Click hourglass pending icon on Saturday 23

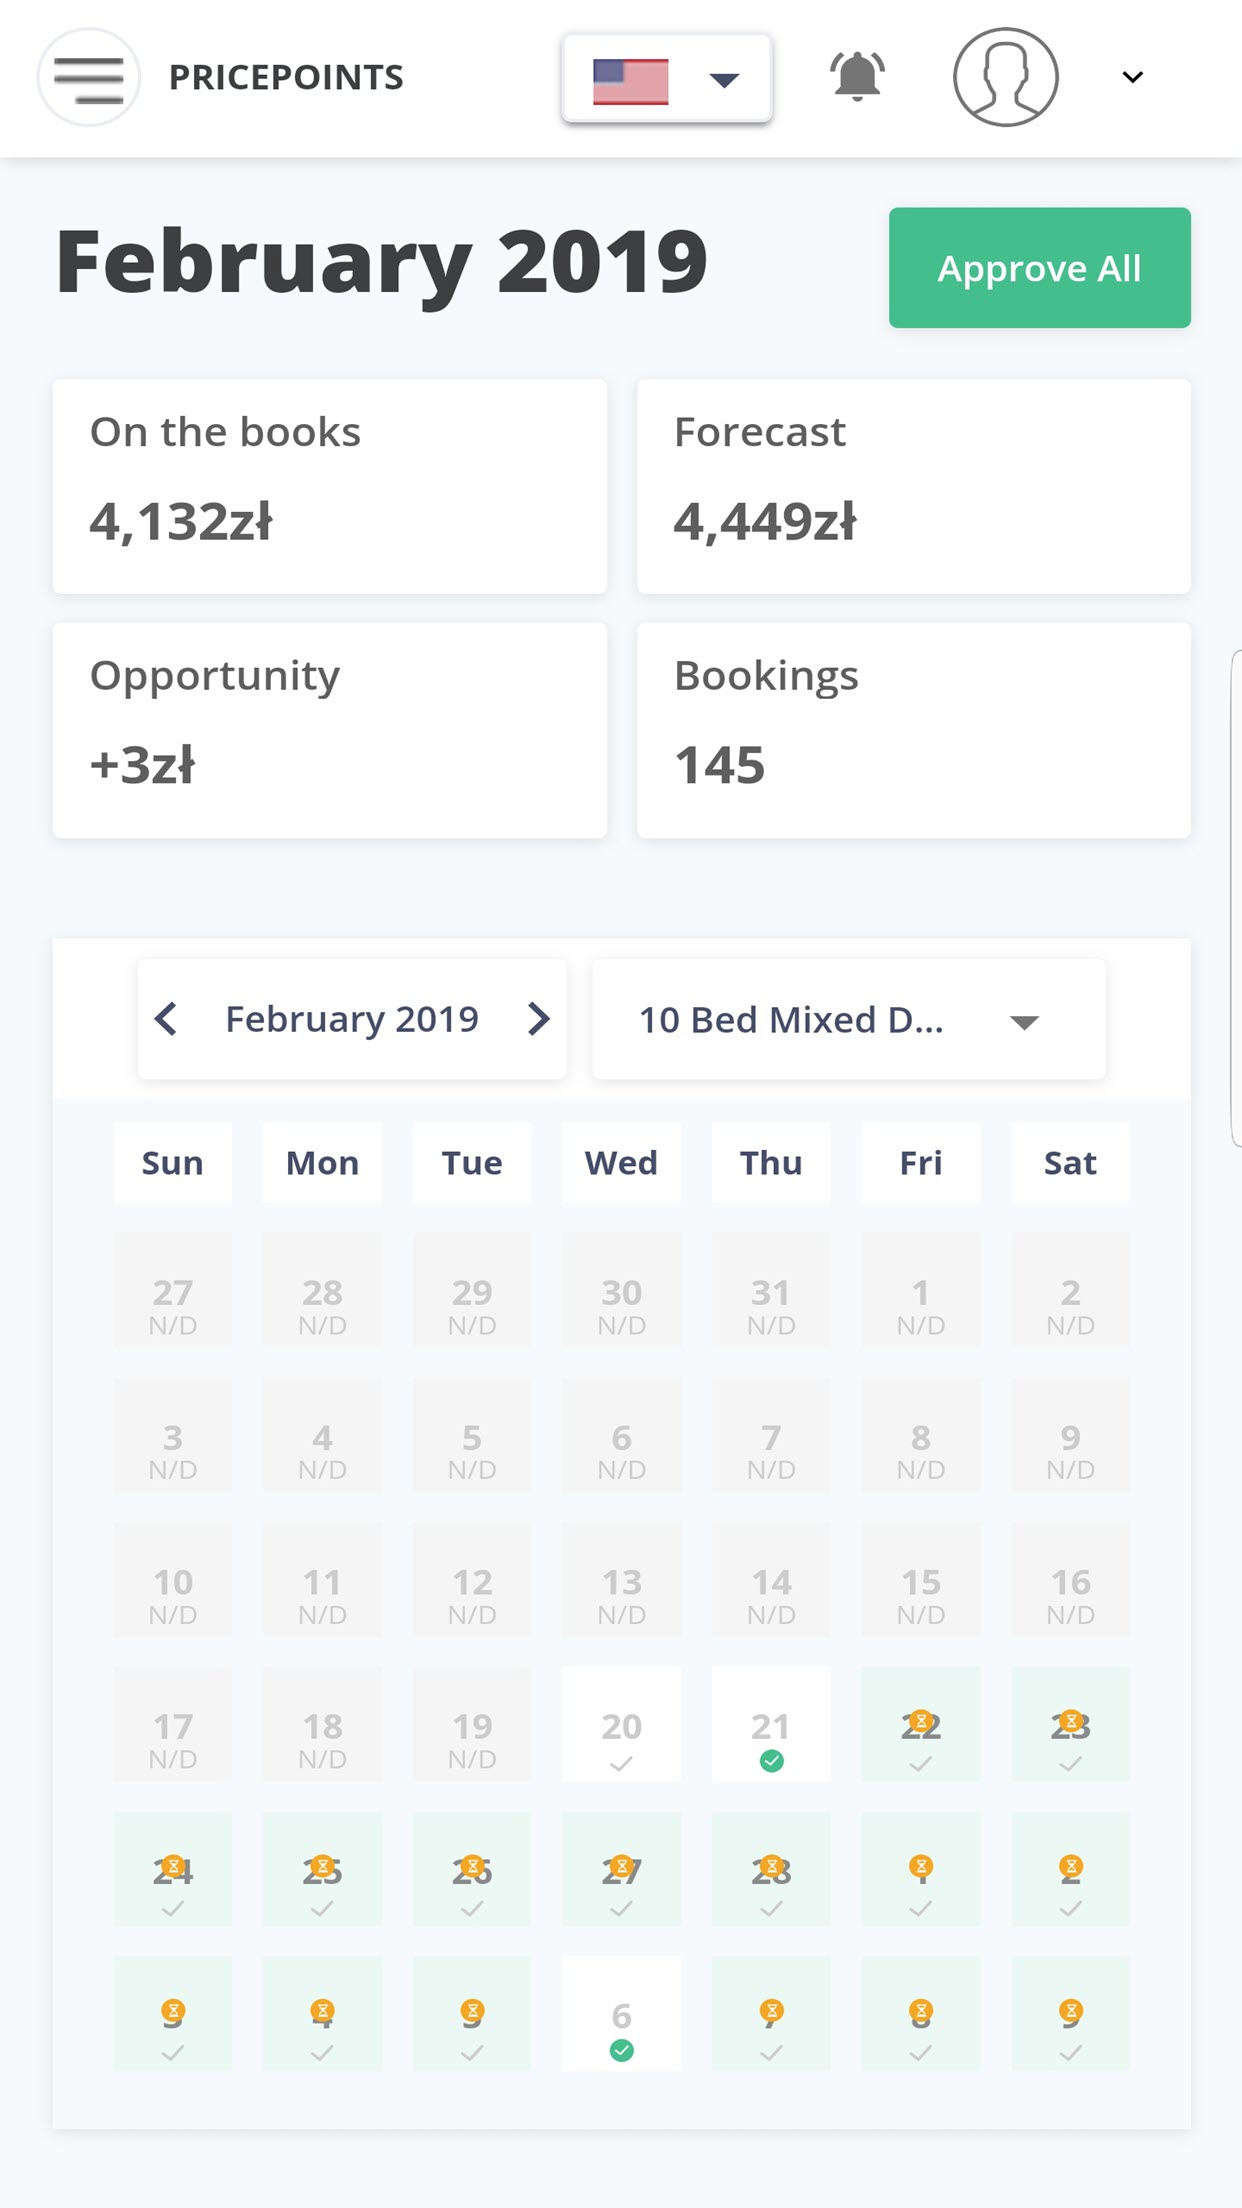coord(1071,1721)
